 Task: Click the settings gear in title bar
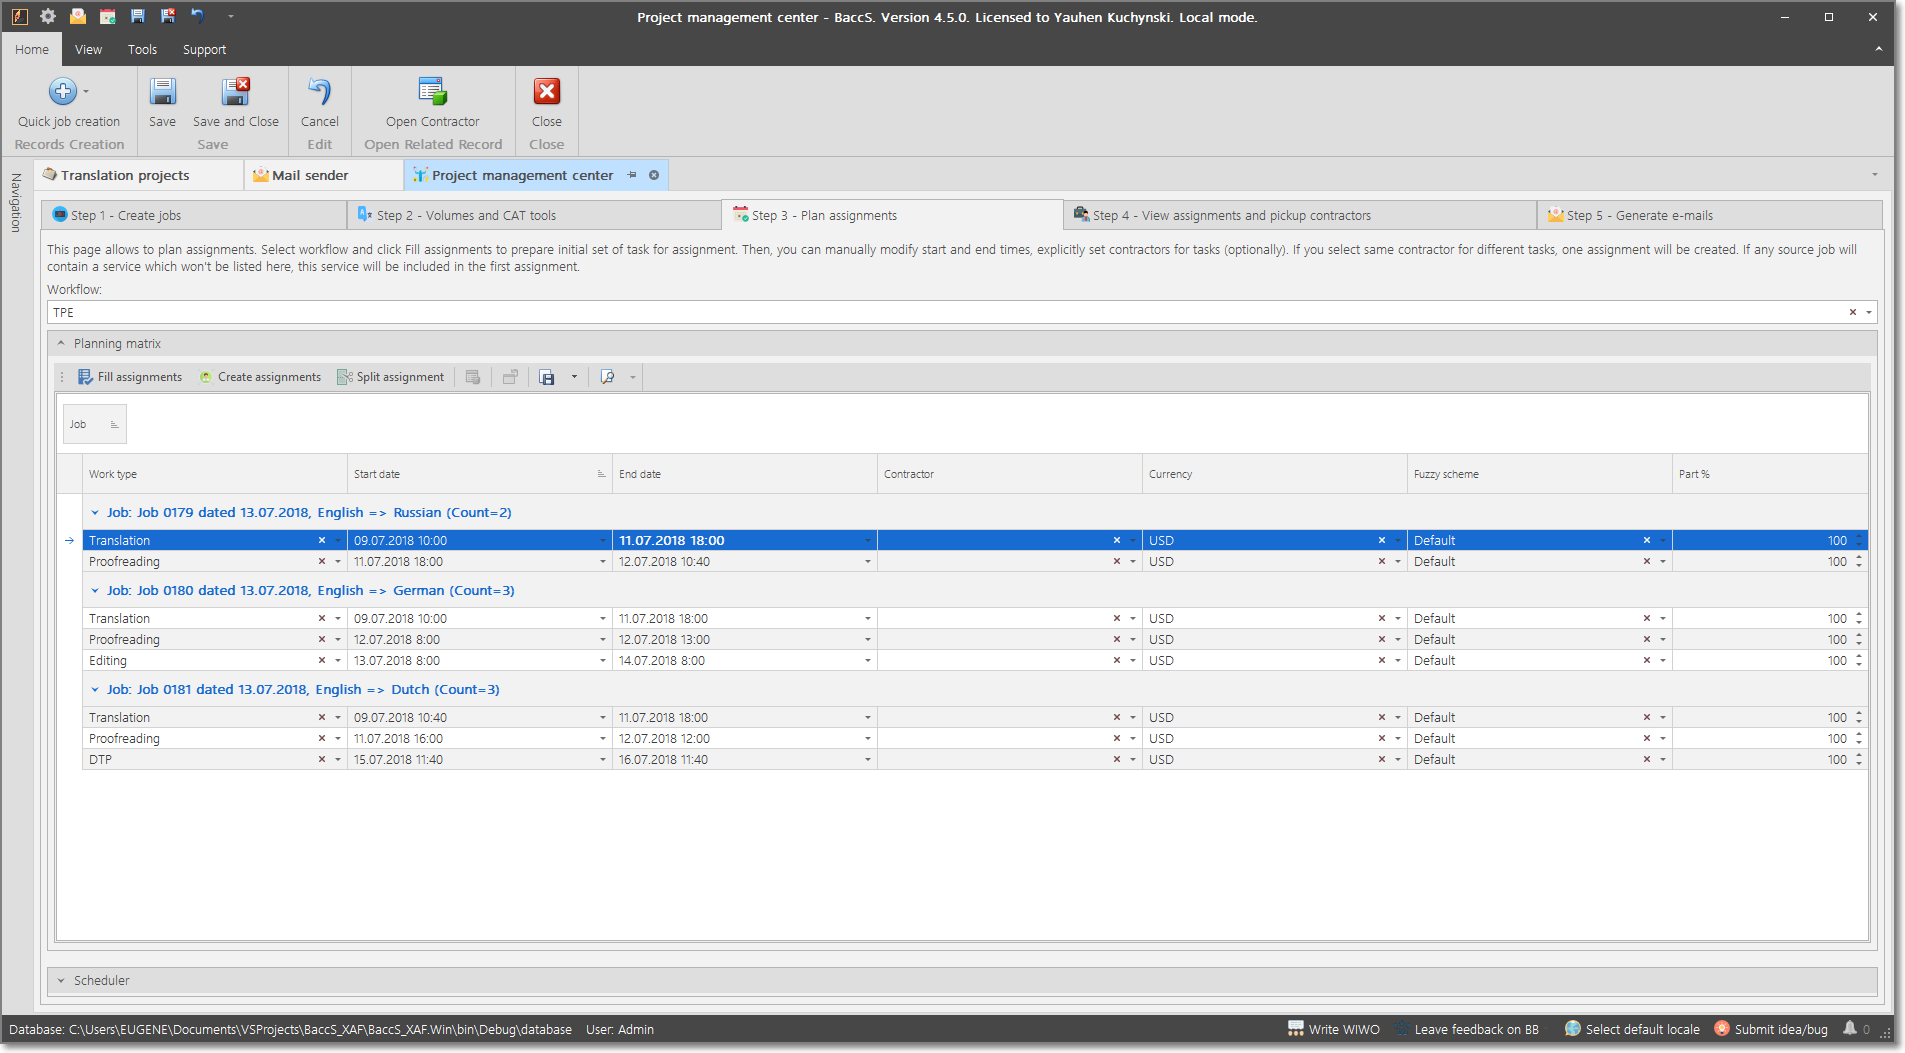coord(48,16)
